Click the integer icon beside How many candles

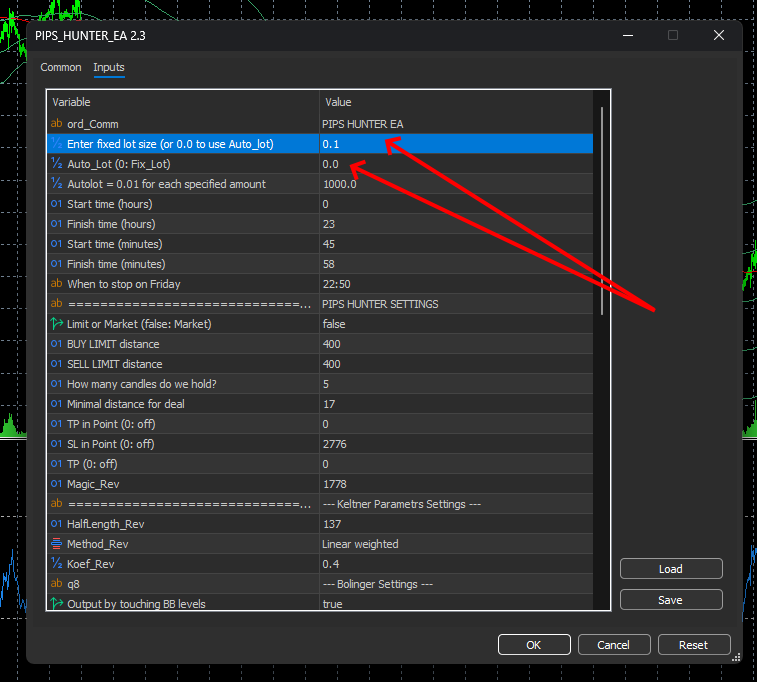pos(56,384)
